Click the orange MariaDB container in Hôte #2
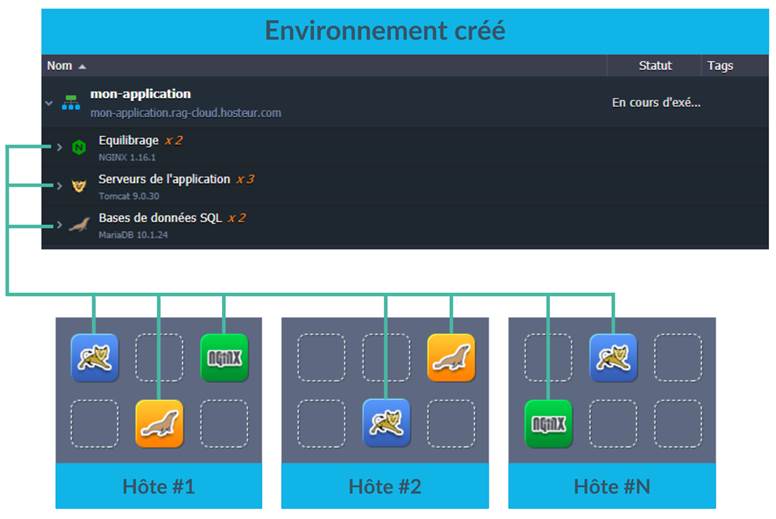This screenshot has width=776, height=519. pos(451,358)
